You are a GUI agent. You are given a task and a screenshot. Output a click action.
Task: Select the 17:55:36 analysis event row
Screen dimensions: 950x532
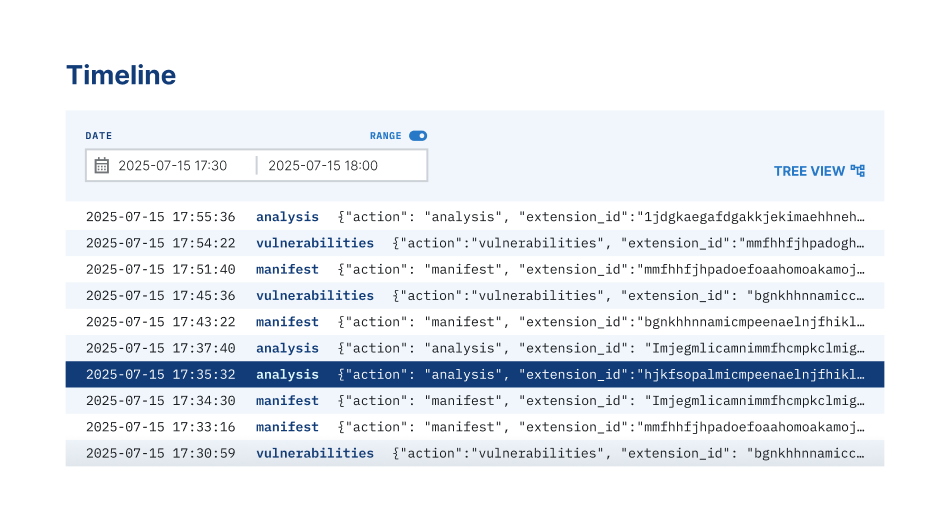(x=475, y=217)
